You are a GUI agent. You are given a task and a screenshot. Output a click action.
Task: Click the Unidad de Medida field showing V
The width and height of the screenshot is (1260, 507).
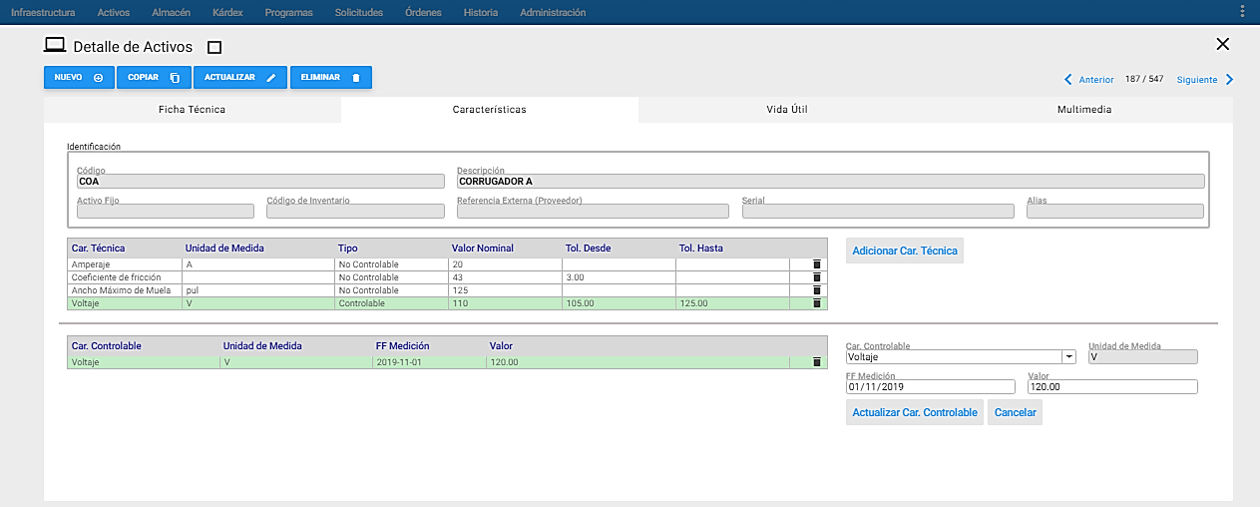[1143, 356]
